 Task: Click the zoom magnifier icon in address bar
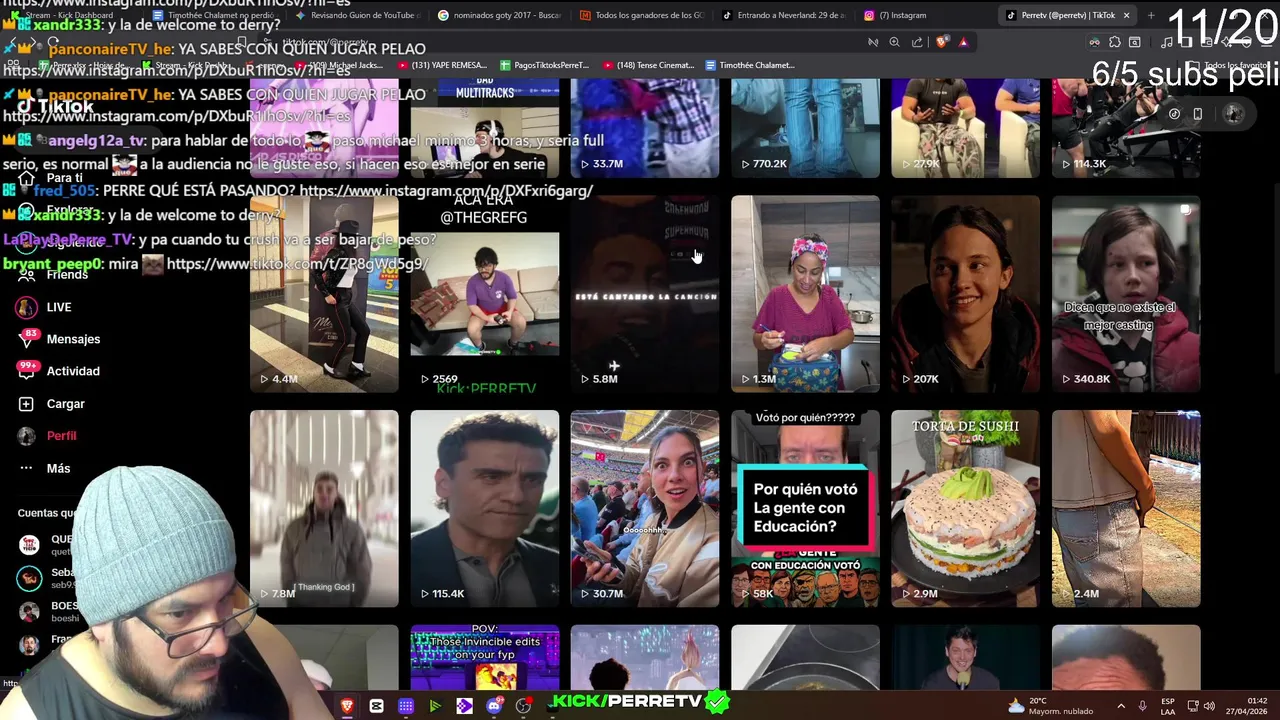click(x=894, y=42)
